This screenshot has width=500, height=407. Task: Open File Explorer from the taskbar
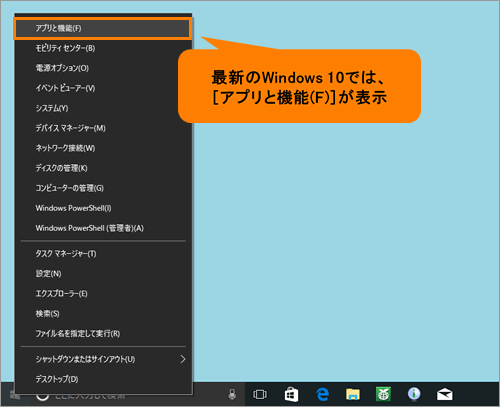pyautogui.click(x=353, y=395)
